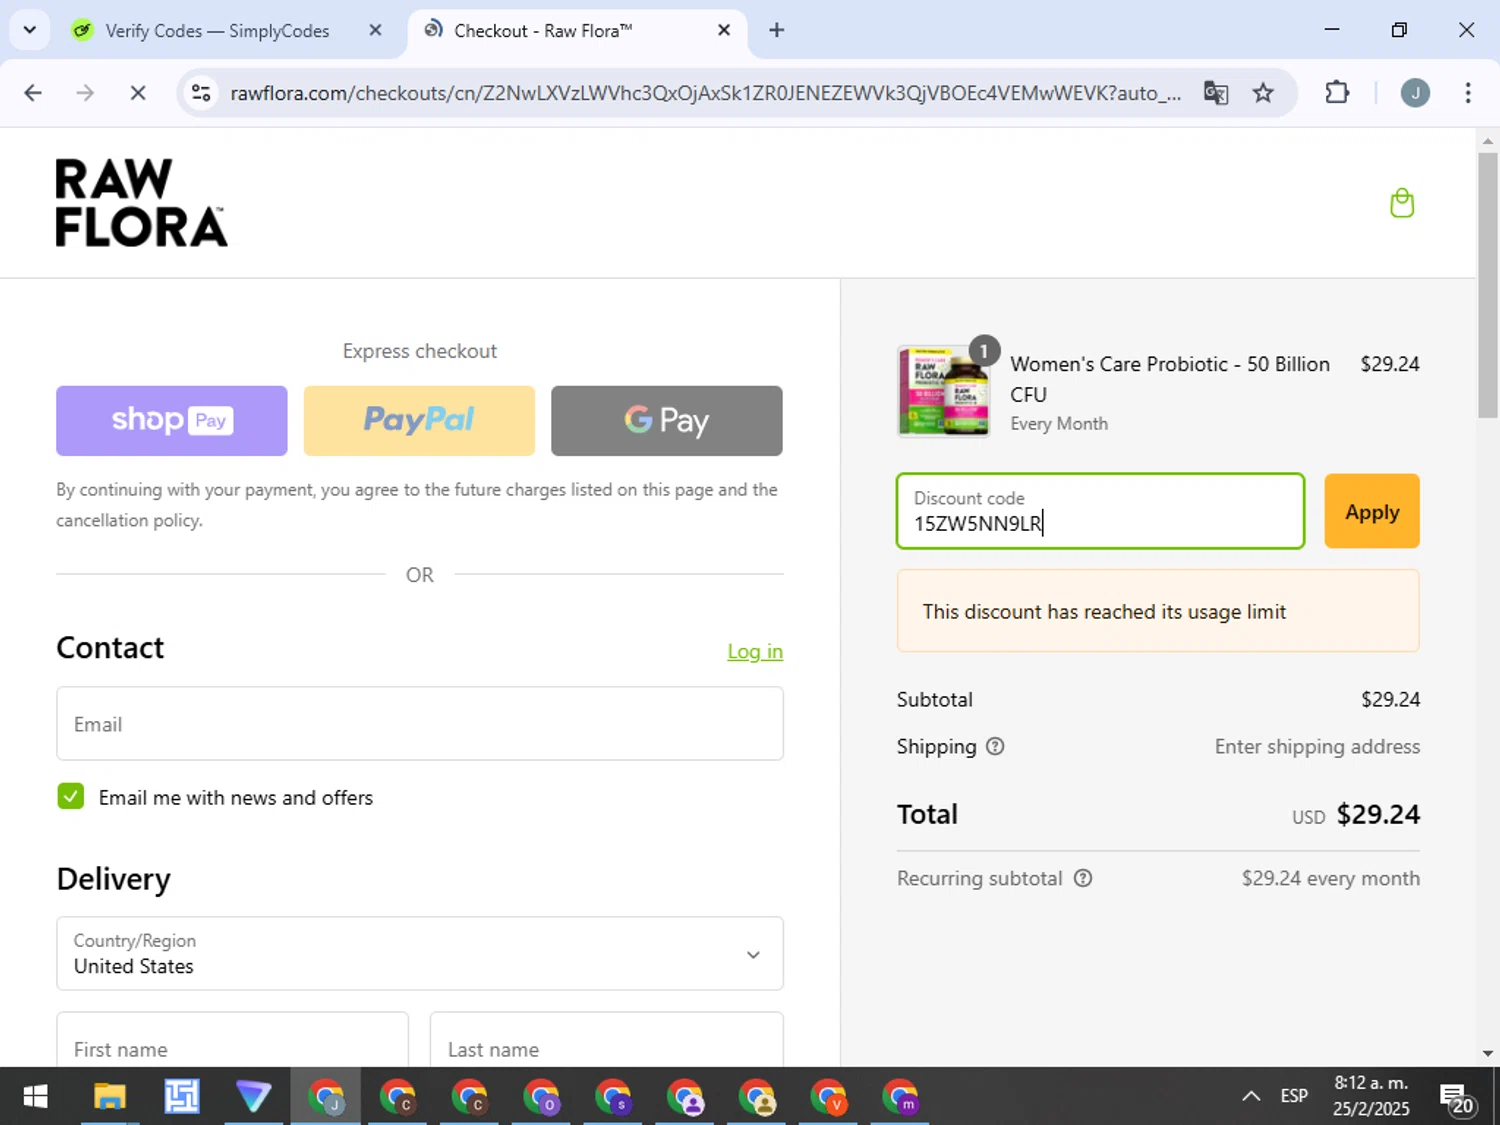Apply the discount code
The width and height of the screenshot is (1500, 1125).
1372,511
